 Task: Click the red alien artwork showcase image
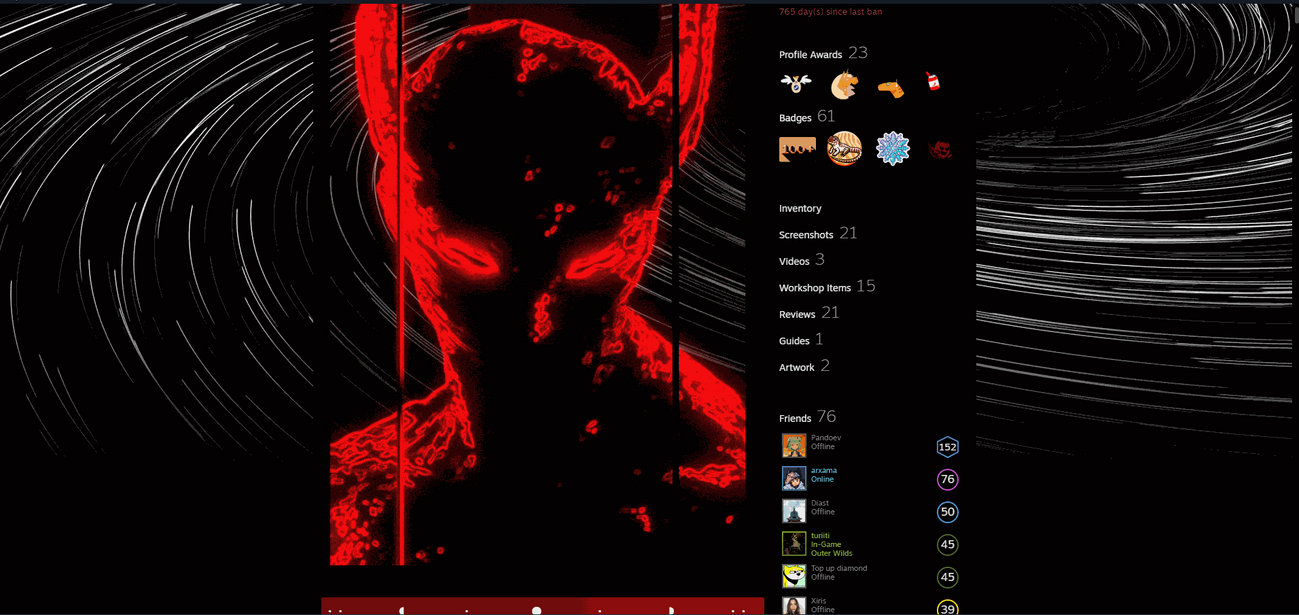coord(537,284)
